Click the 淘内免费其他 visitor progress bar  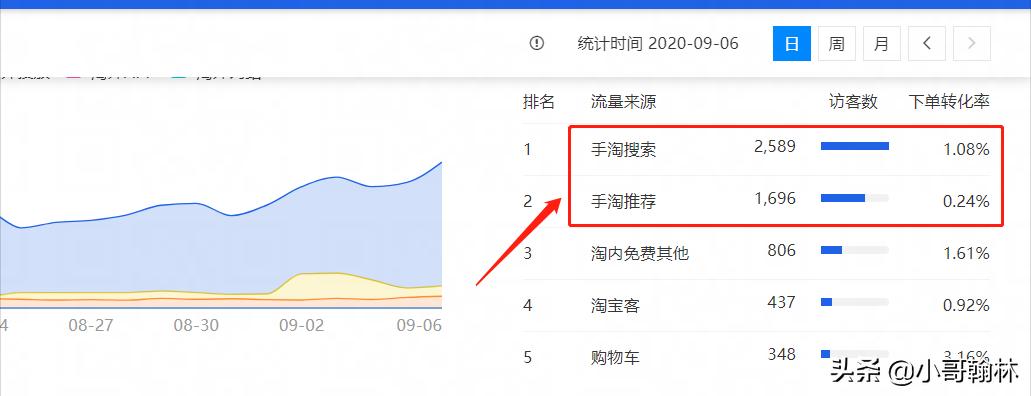click(x=855, y=250)
